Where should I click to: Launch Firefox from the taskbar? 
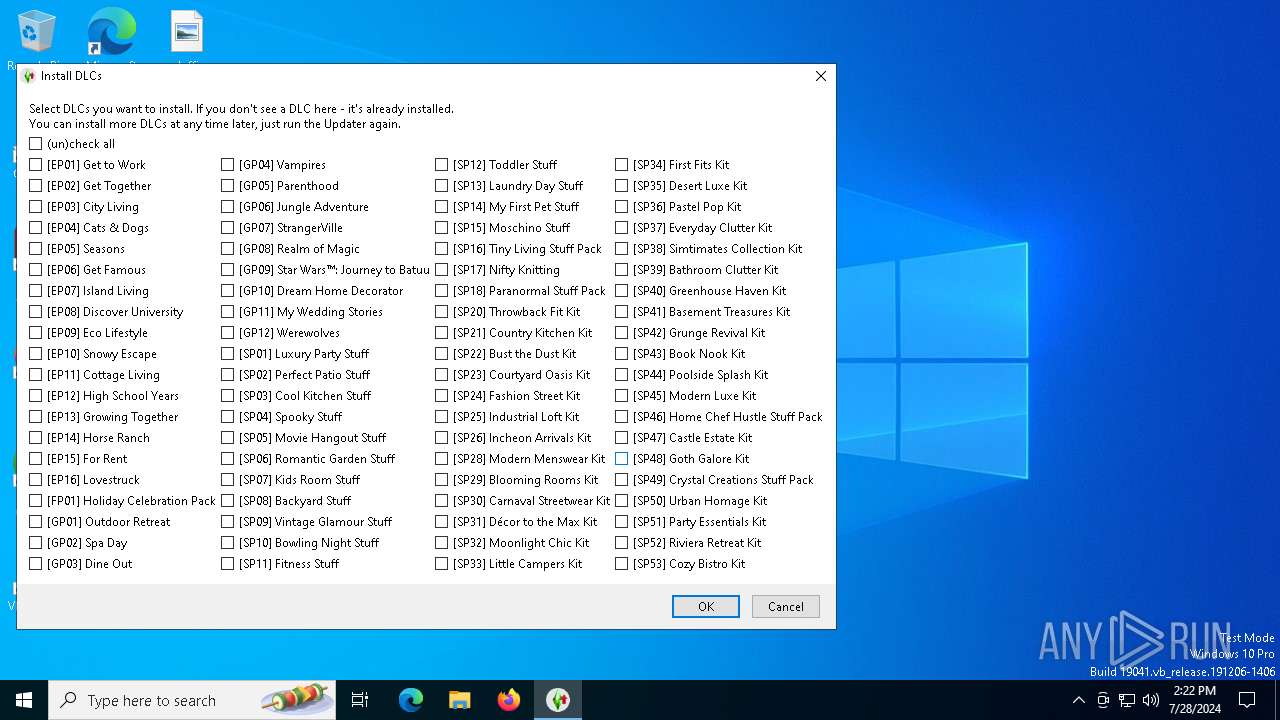(509, 700)
